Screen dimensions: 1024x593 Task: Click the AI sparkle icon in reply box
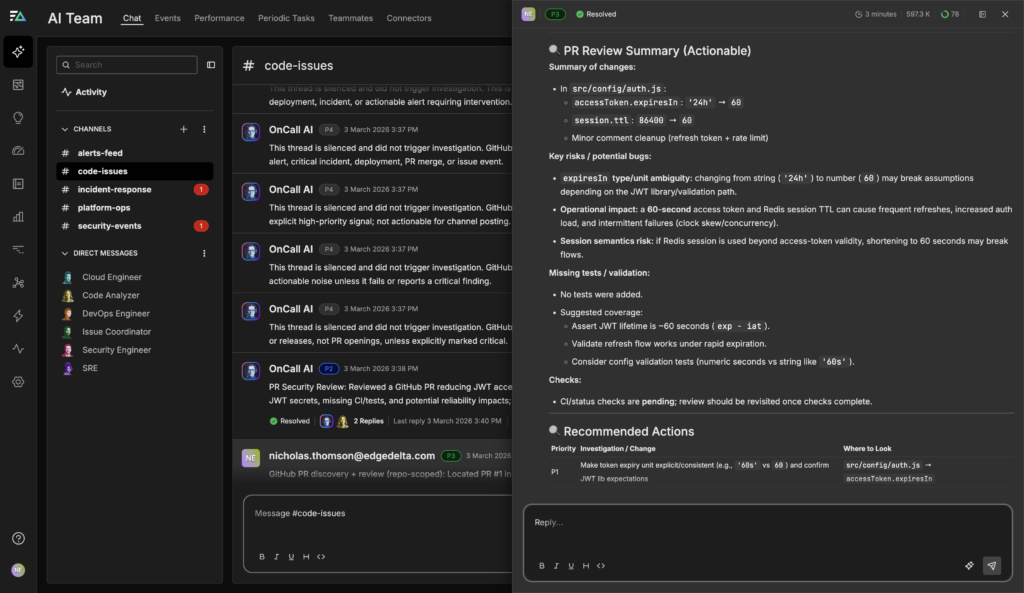pyautogui.click(x=969, y=565)
